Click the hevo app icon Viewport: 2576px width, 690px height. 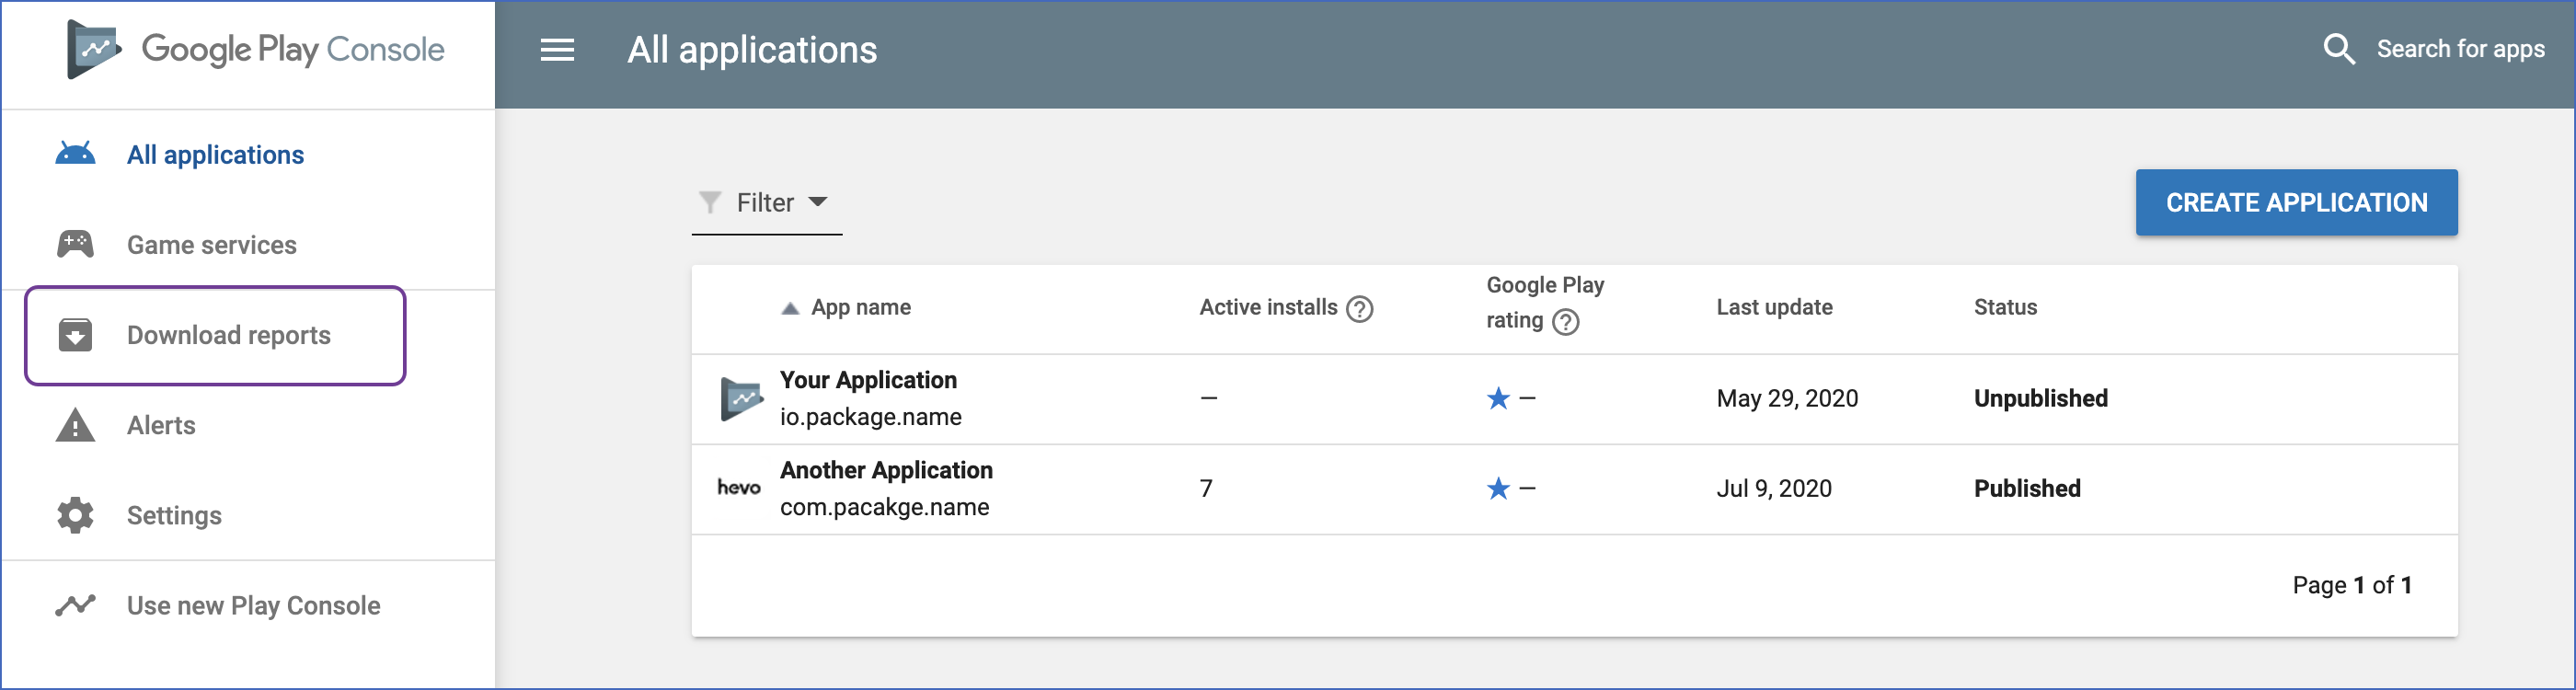[739, 488]
